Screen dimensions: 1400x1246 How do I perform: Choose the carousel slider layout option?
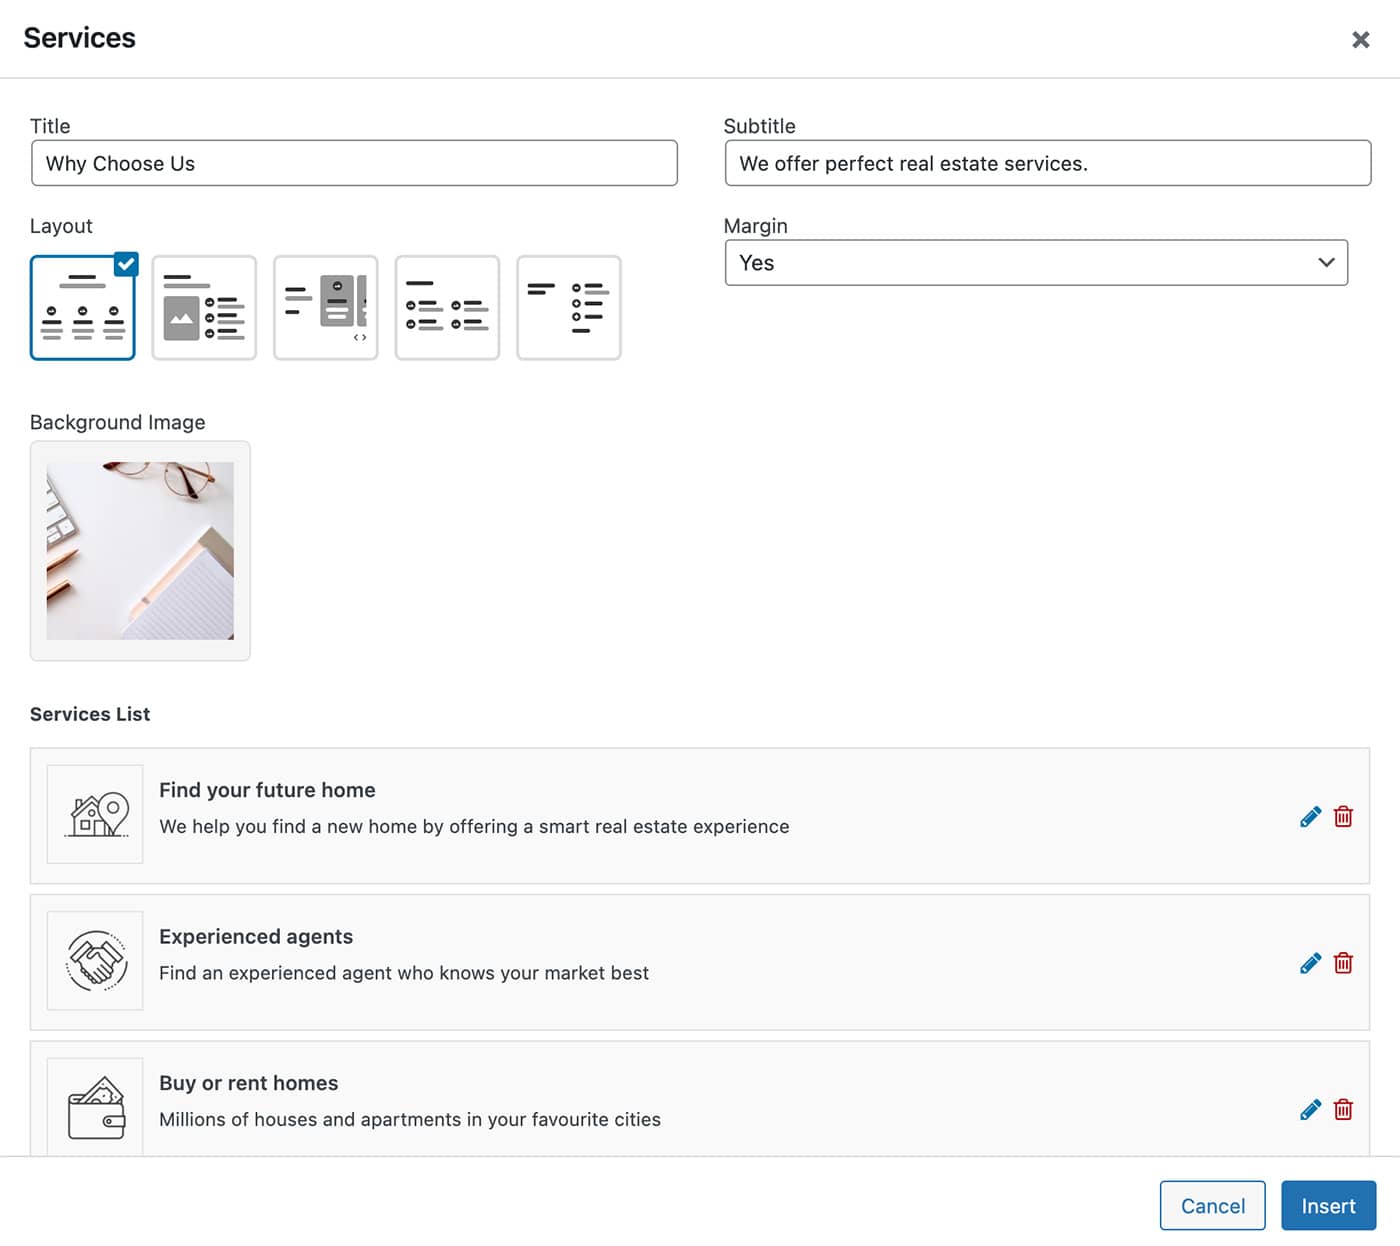click(x=326, y=308)
